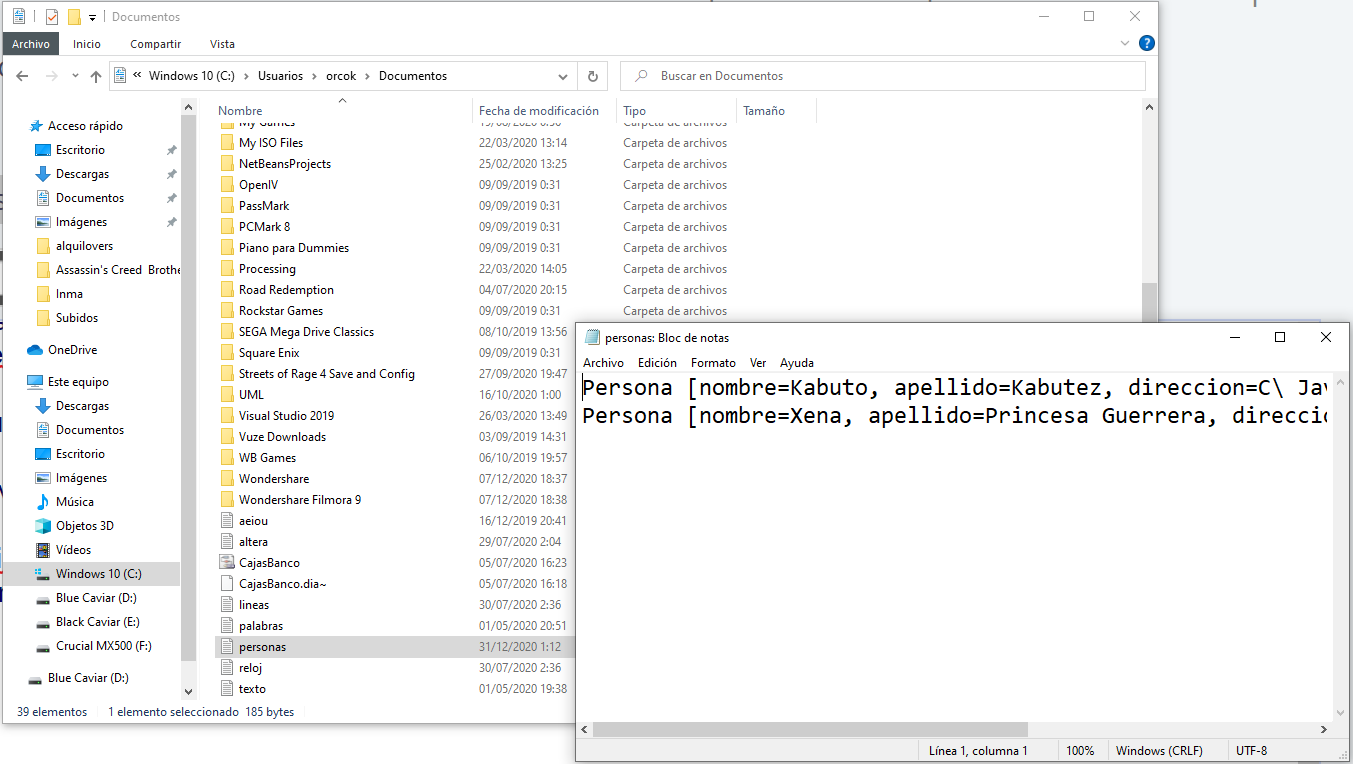Click the texto file icon

(227, 689)
